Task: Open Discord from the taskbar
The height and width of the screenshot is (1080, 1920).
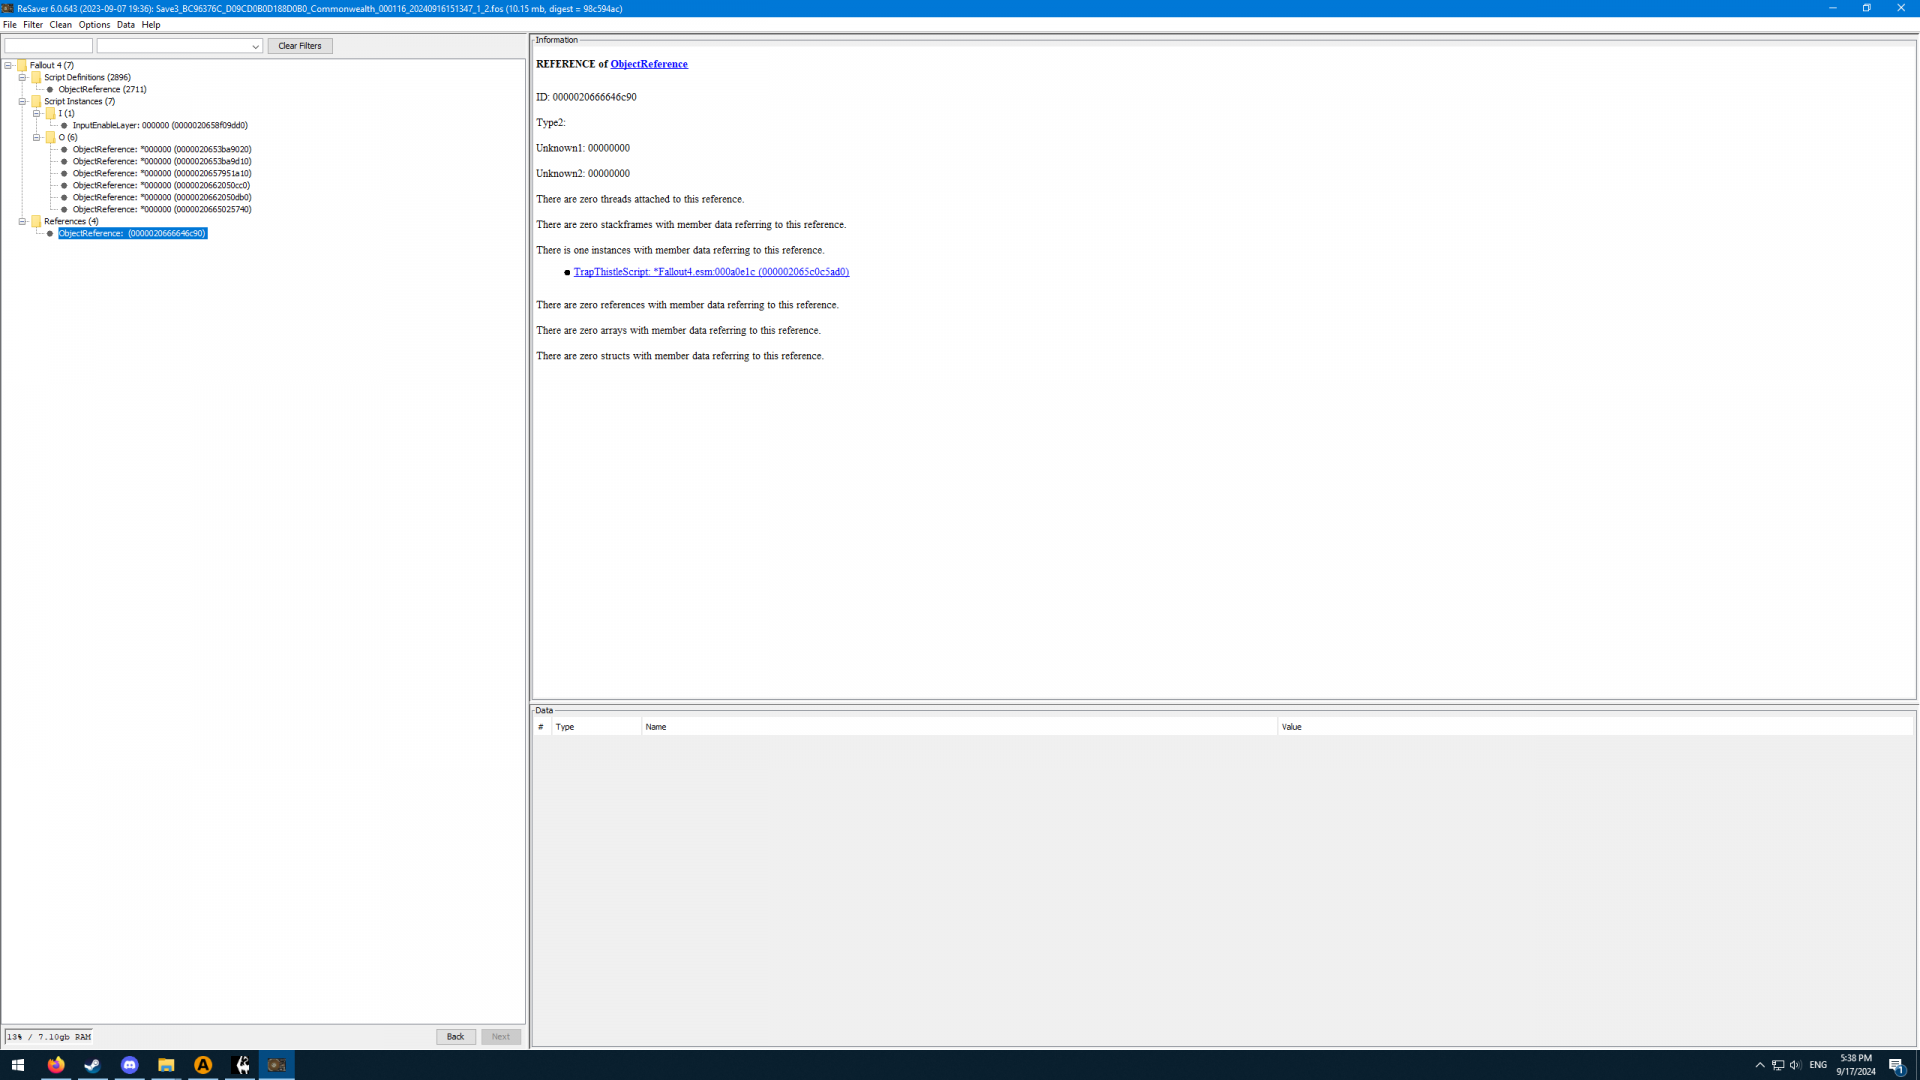Action: 129,1065
